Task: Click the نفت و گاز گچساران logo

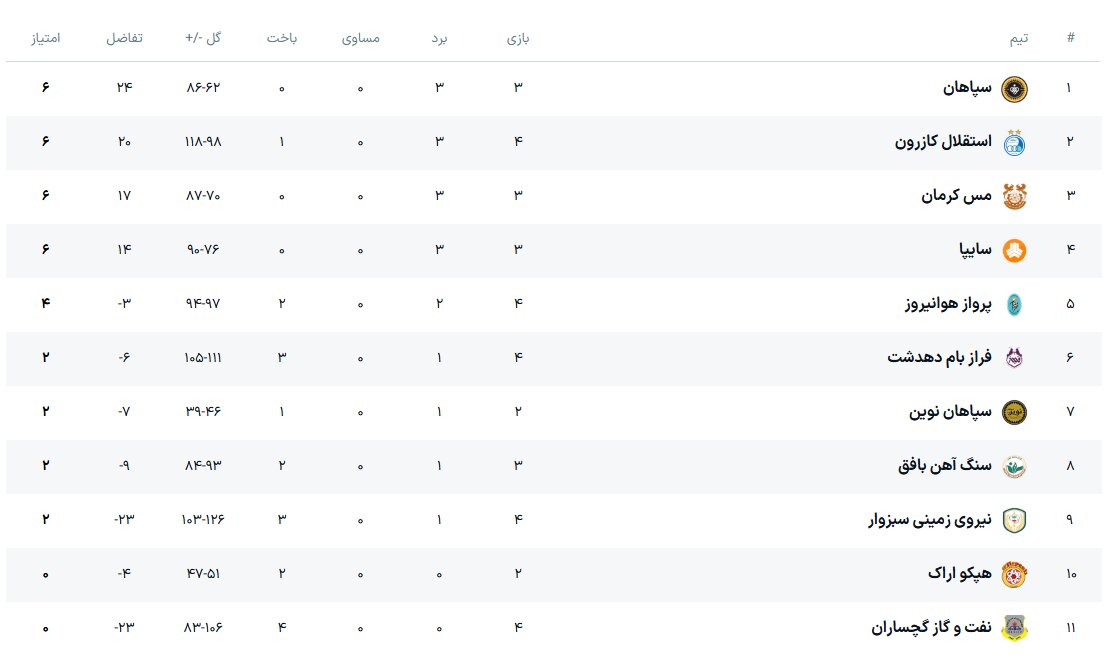Action: point(1014,628)
